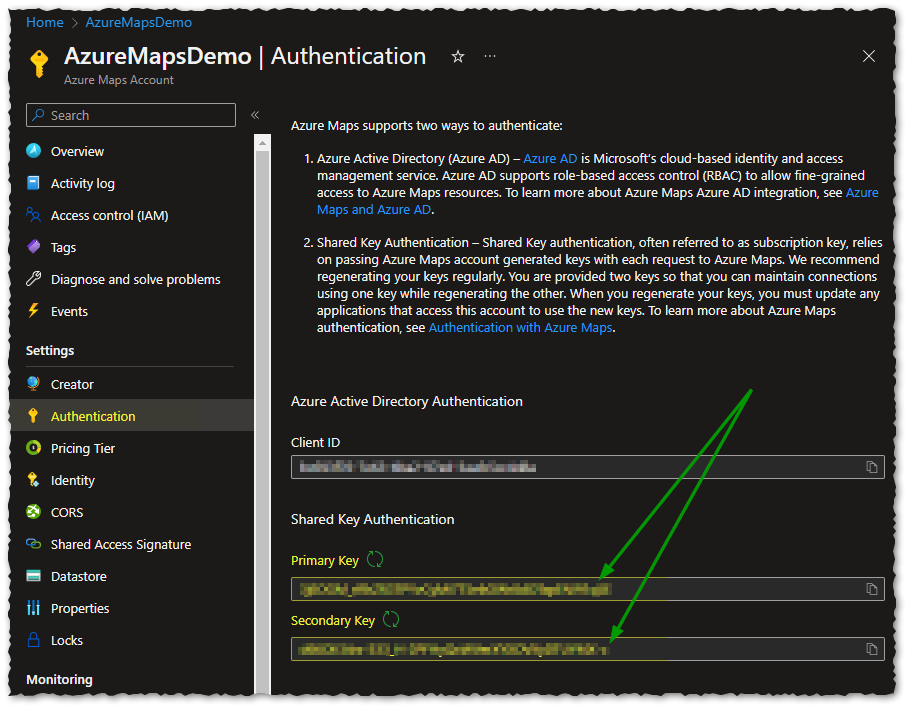Click the Overview icon in sidebar
This screenshot has height=708, width=908.
(x=34, y=151)
